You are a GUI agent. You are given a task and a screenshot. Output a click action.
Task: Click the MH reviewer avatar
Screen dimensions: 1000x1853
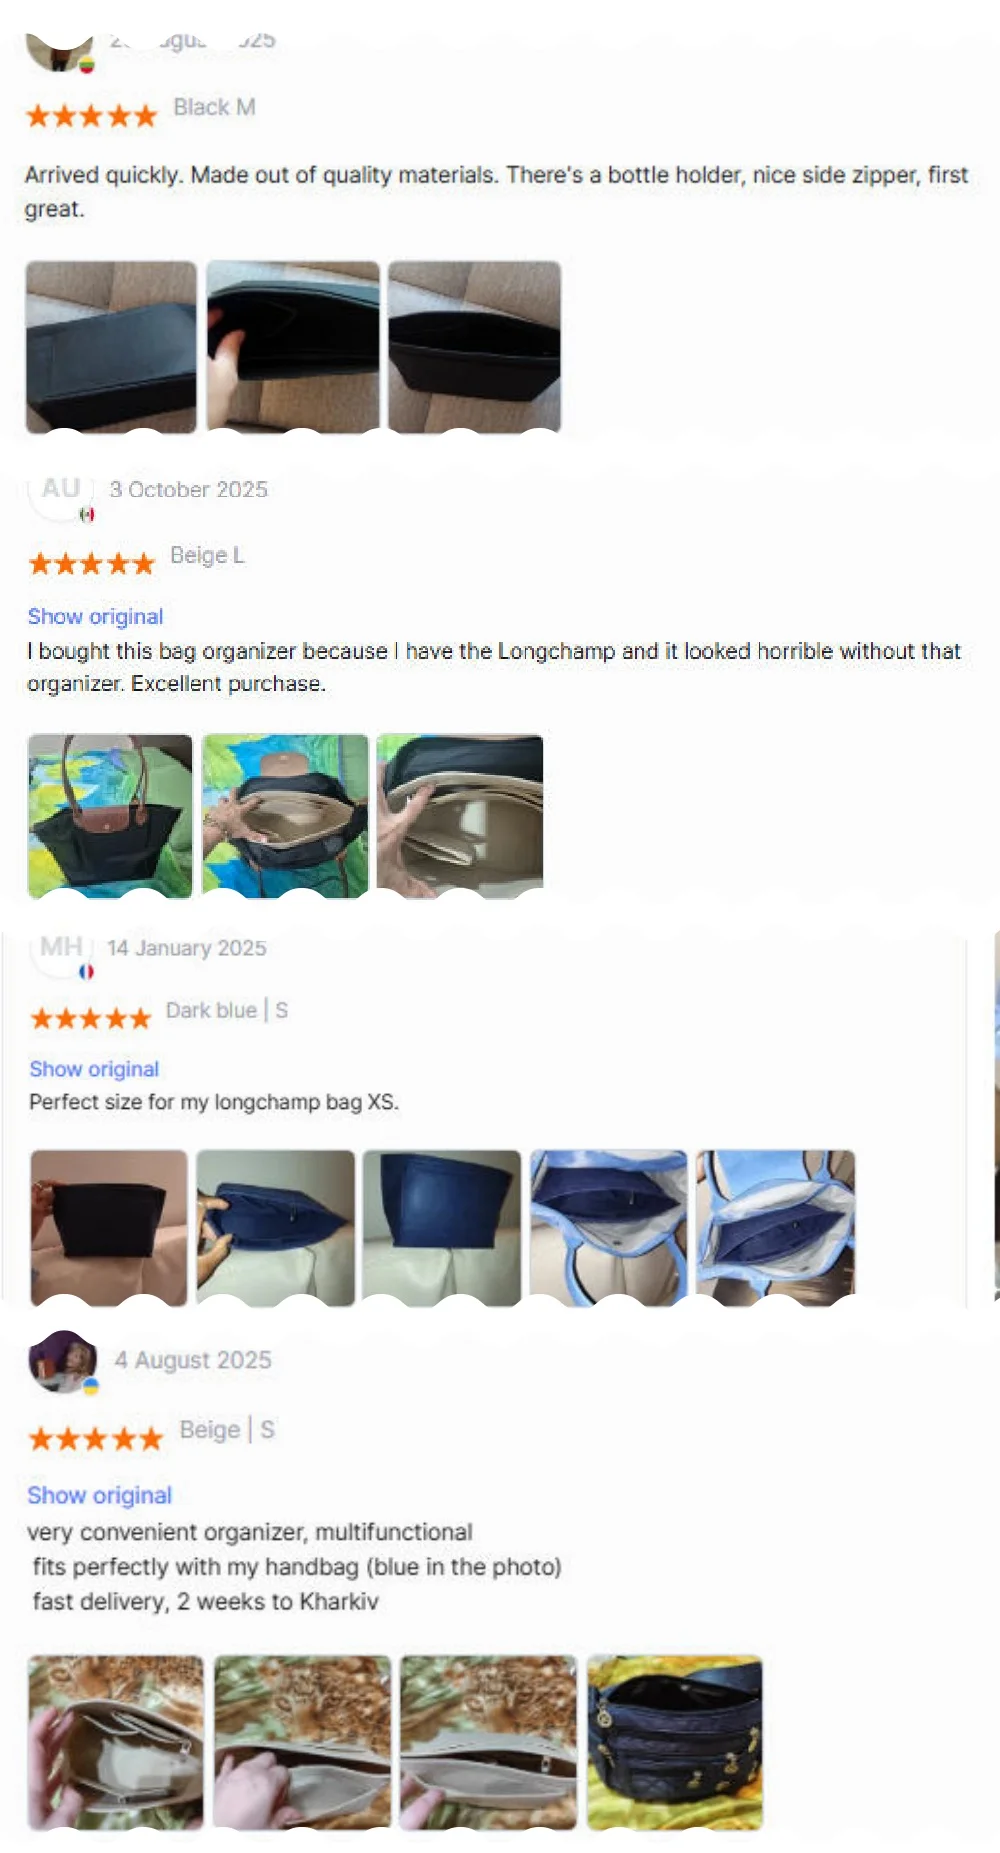coord(61,948)
